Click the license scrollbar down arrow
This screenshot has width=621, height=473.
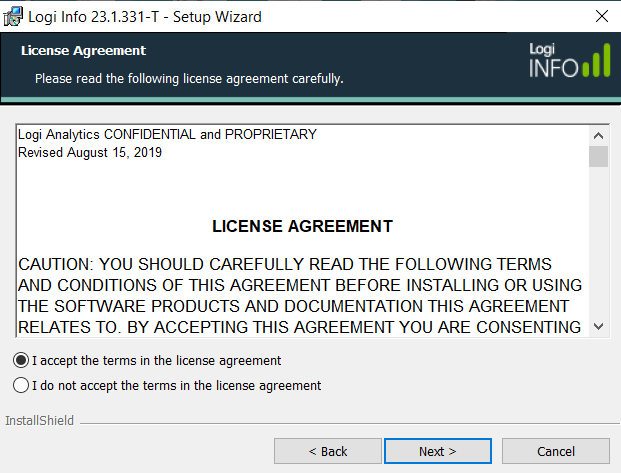click(598, 327)
